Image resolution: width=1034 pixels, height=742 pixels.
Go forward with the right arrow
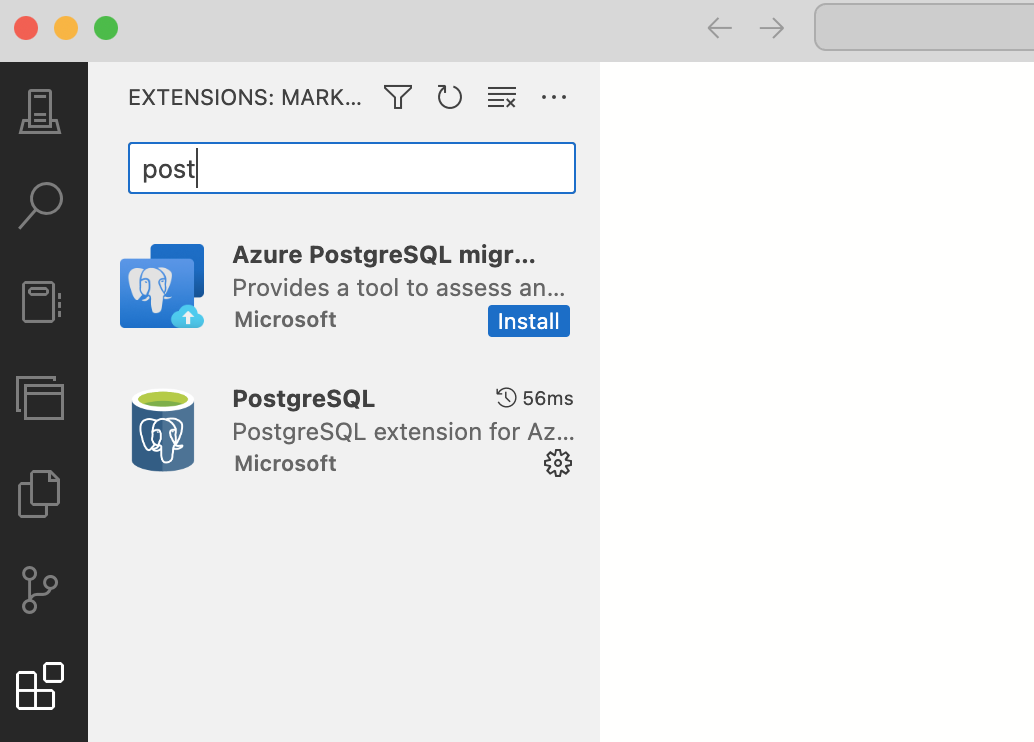[772, 28]
